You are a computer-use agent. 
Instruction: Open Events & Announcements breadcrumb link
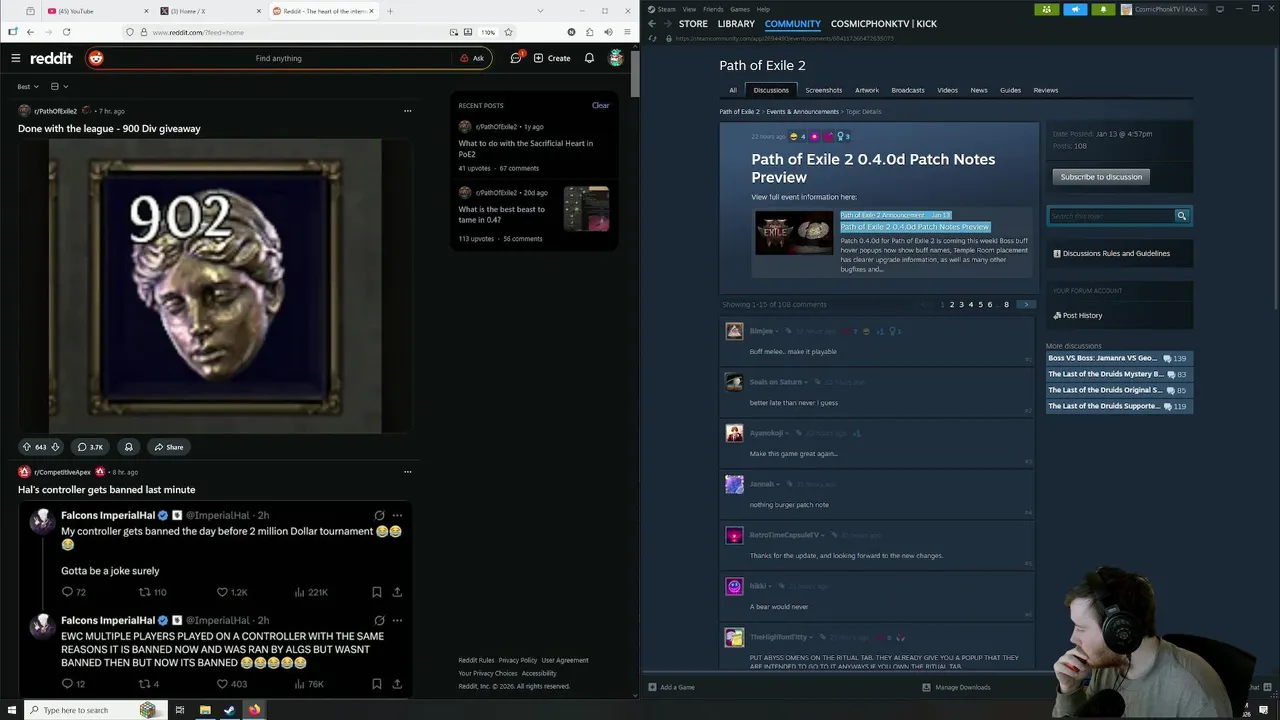[x=803, y=112]
